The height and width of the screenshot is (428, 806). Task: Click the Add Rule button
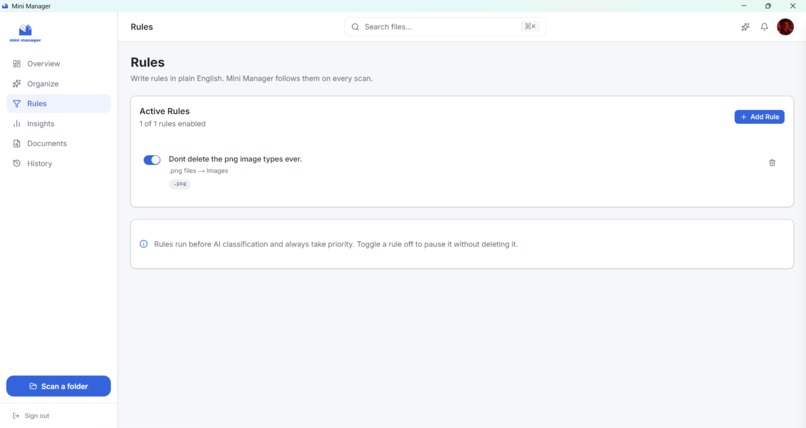[759, 117]
